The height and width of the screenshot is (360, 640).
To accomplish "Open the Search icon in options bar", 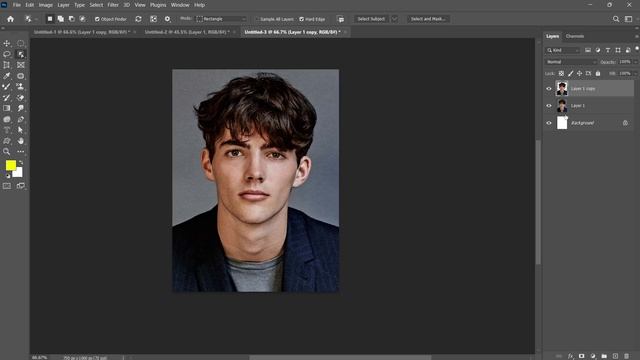I will [616, 19].
